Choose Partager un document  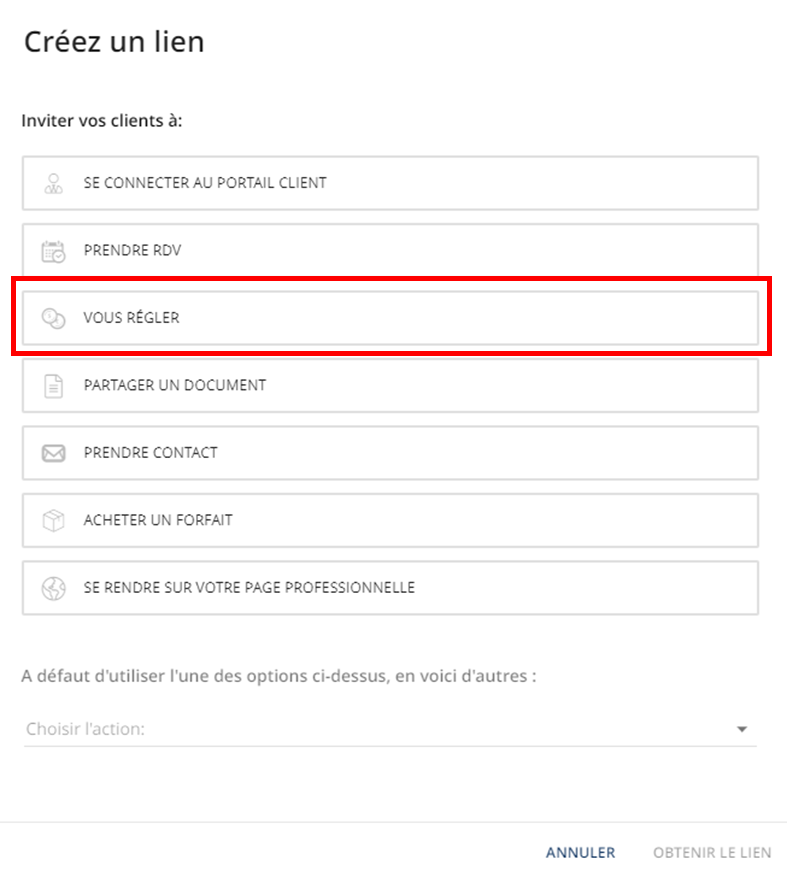point(390,385)
